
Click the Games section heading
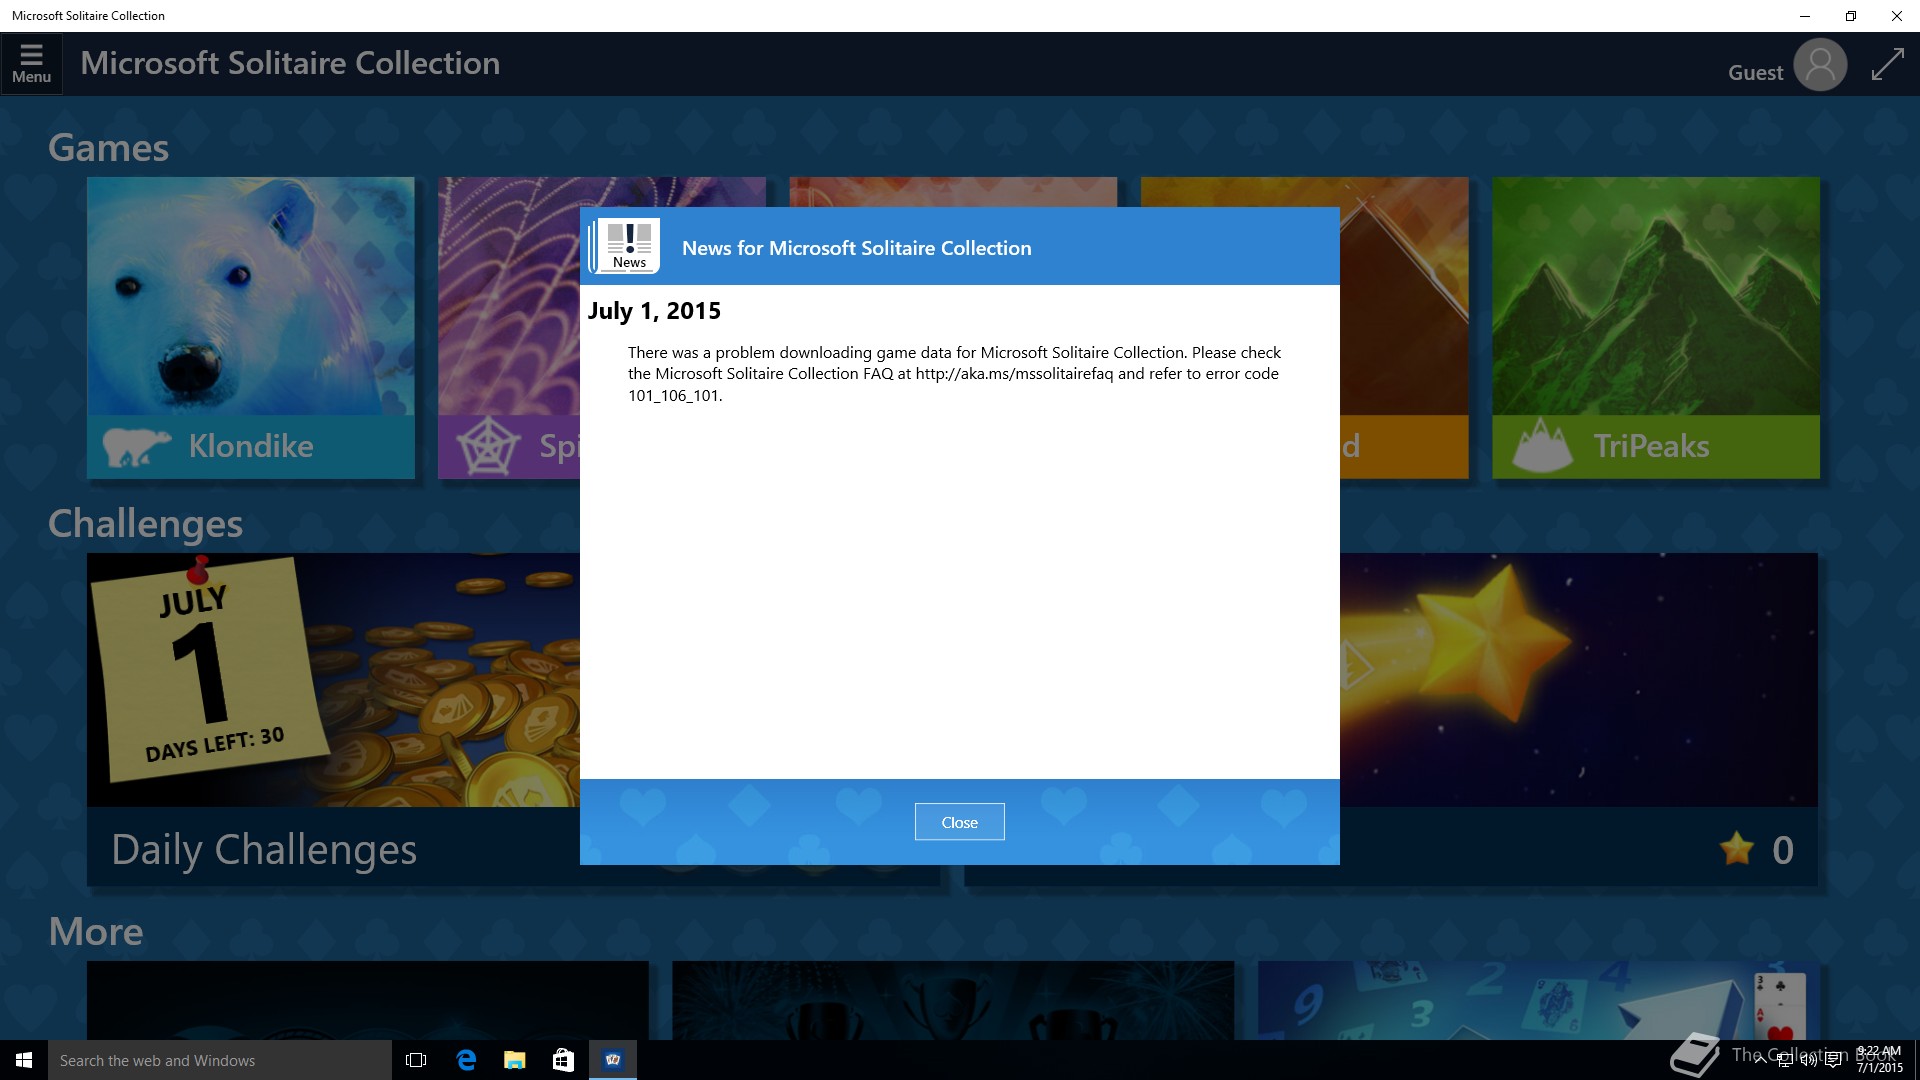[108, 148]
